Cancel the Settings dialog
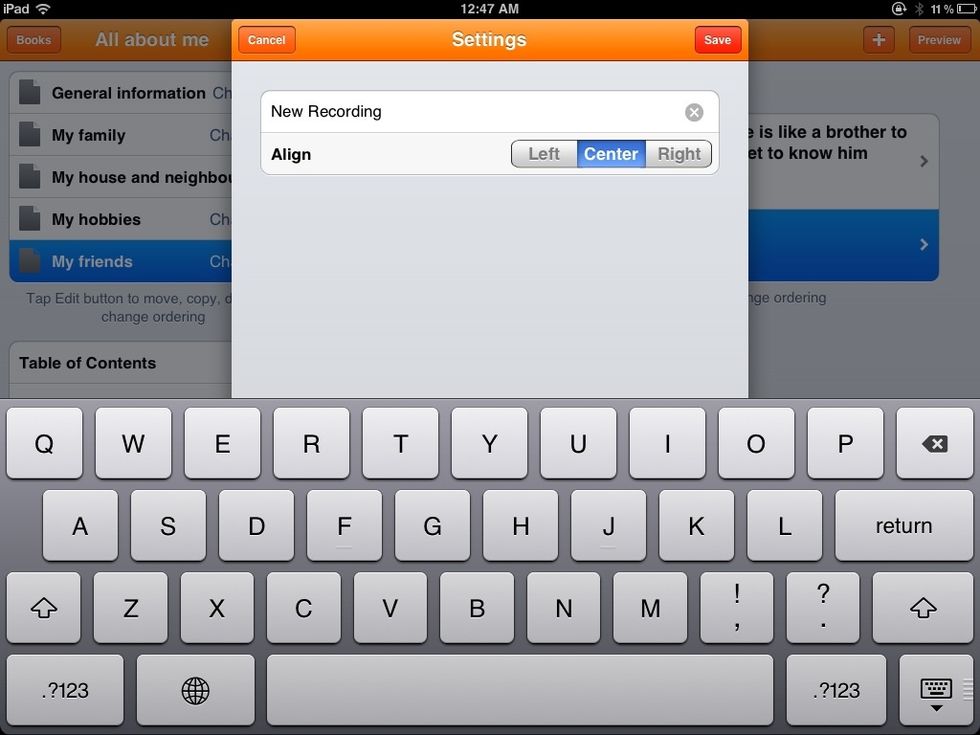The width and height of the screenshot is (980, 735). coord(266,40)
